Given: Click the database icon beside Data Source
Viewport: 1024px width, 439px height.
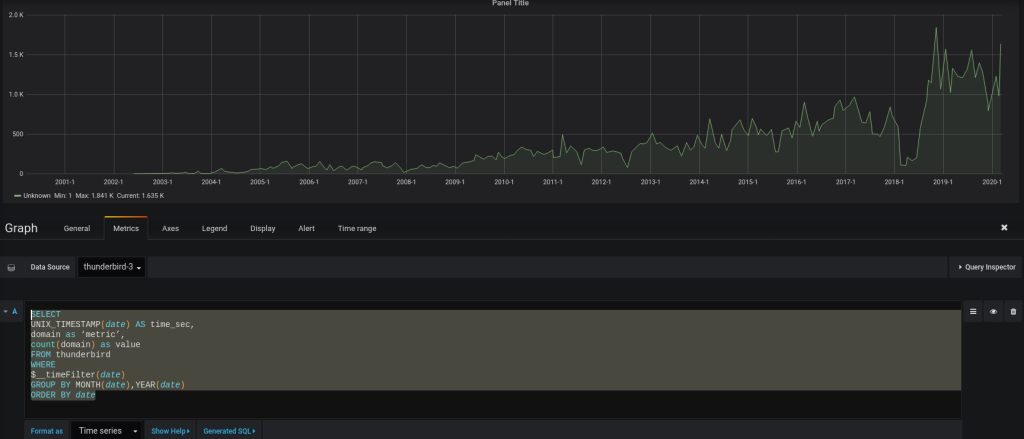Looking at the screenshot, I should (x=12, y=268).
